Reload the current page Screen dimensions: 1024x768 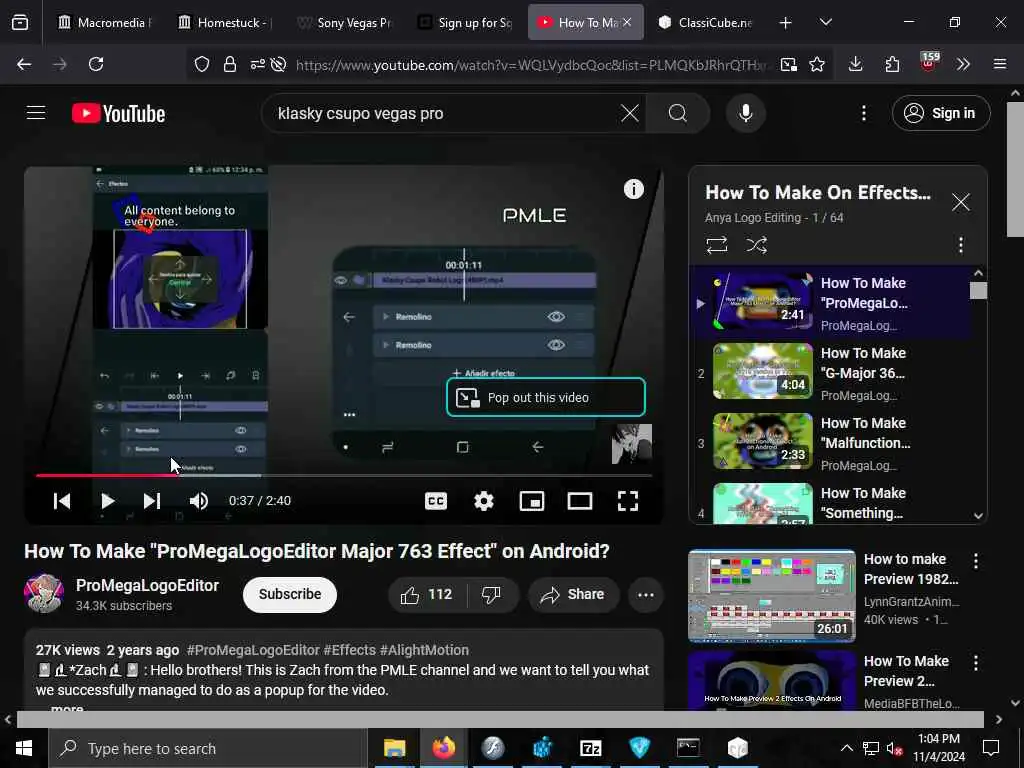click(96, 64)
